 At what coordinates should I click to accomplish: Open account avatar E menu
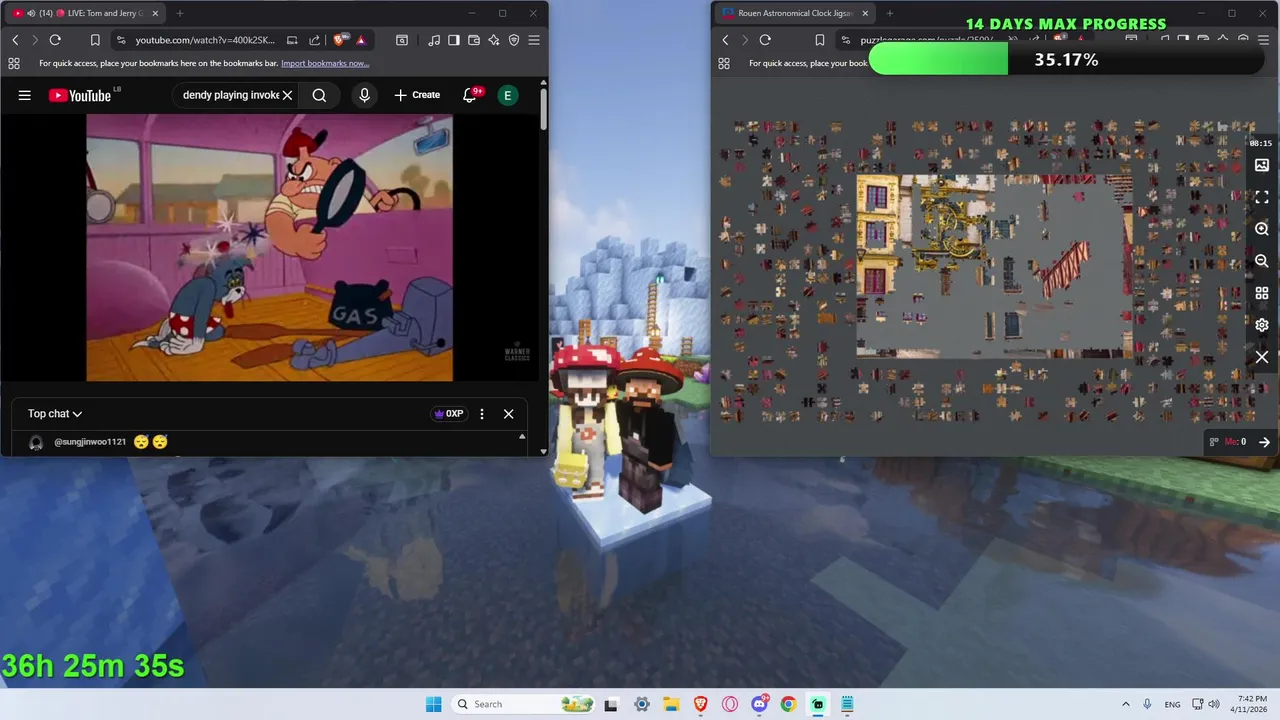pos(508,95)
